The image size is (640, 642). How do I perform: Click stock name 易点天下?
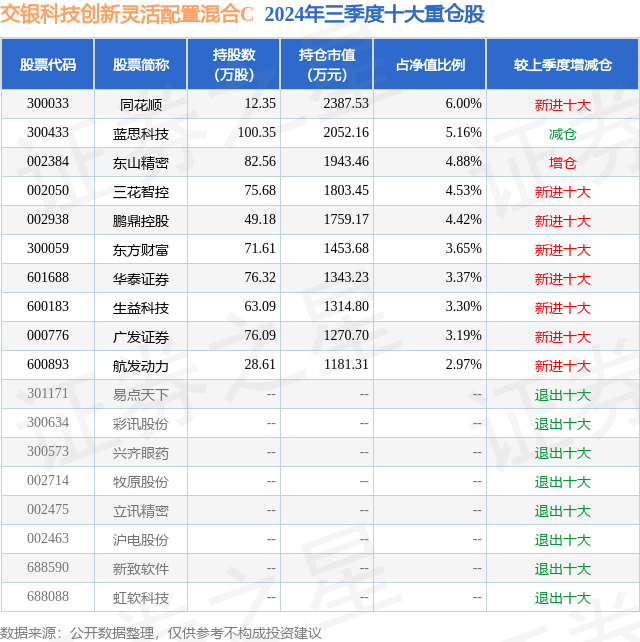[x=141, y=395]
